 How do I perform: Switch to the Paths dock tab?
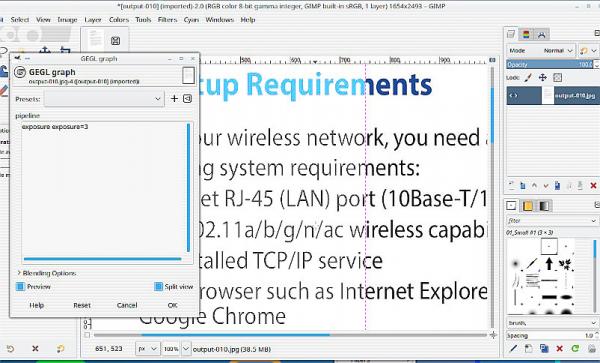[541, 35]
